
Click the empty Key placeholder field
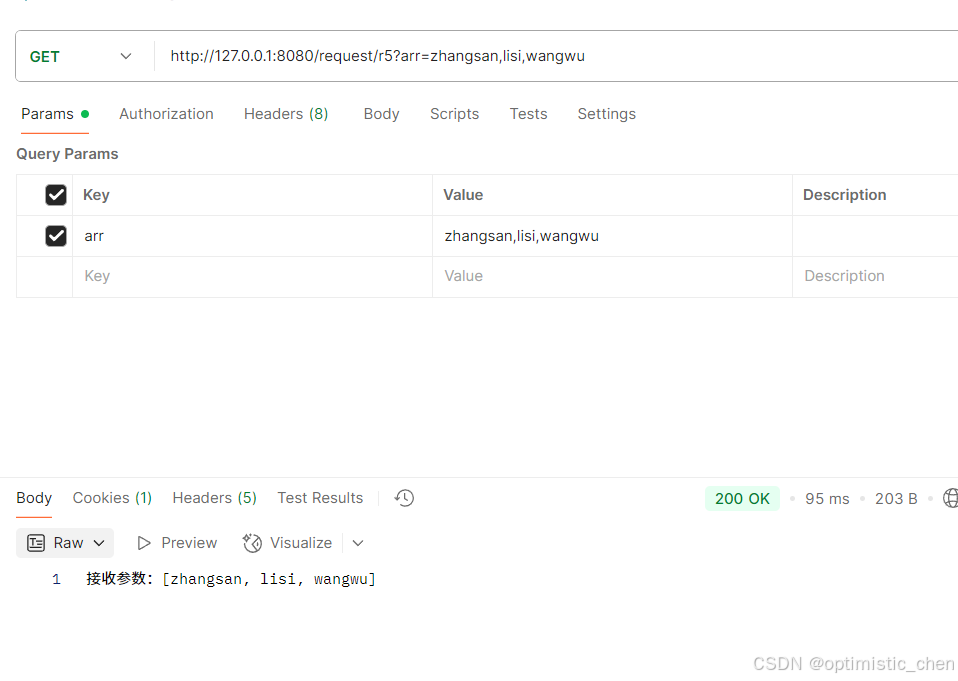[252, 277]
